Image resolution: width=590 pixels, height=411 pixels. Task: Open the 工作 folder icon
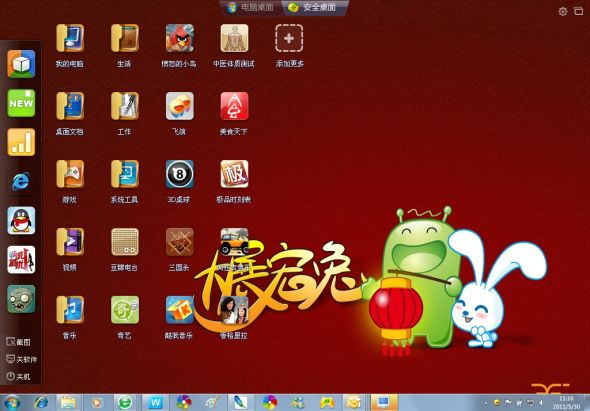pyautogui.click(x=125, y=106)
